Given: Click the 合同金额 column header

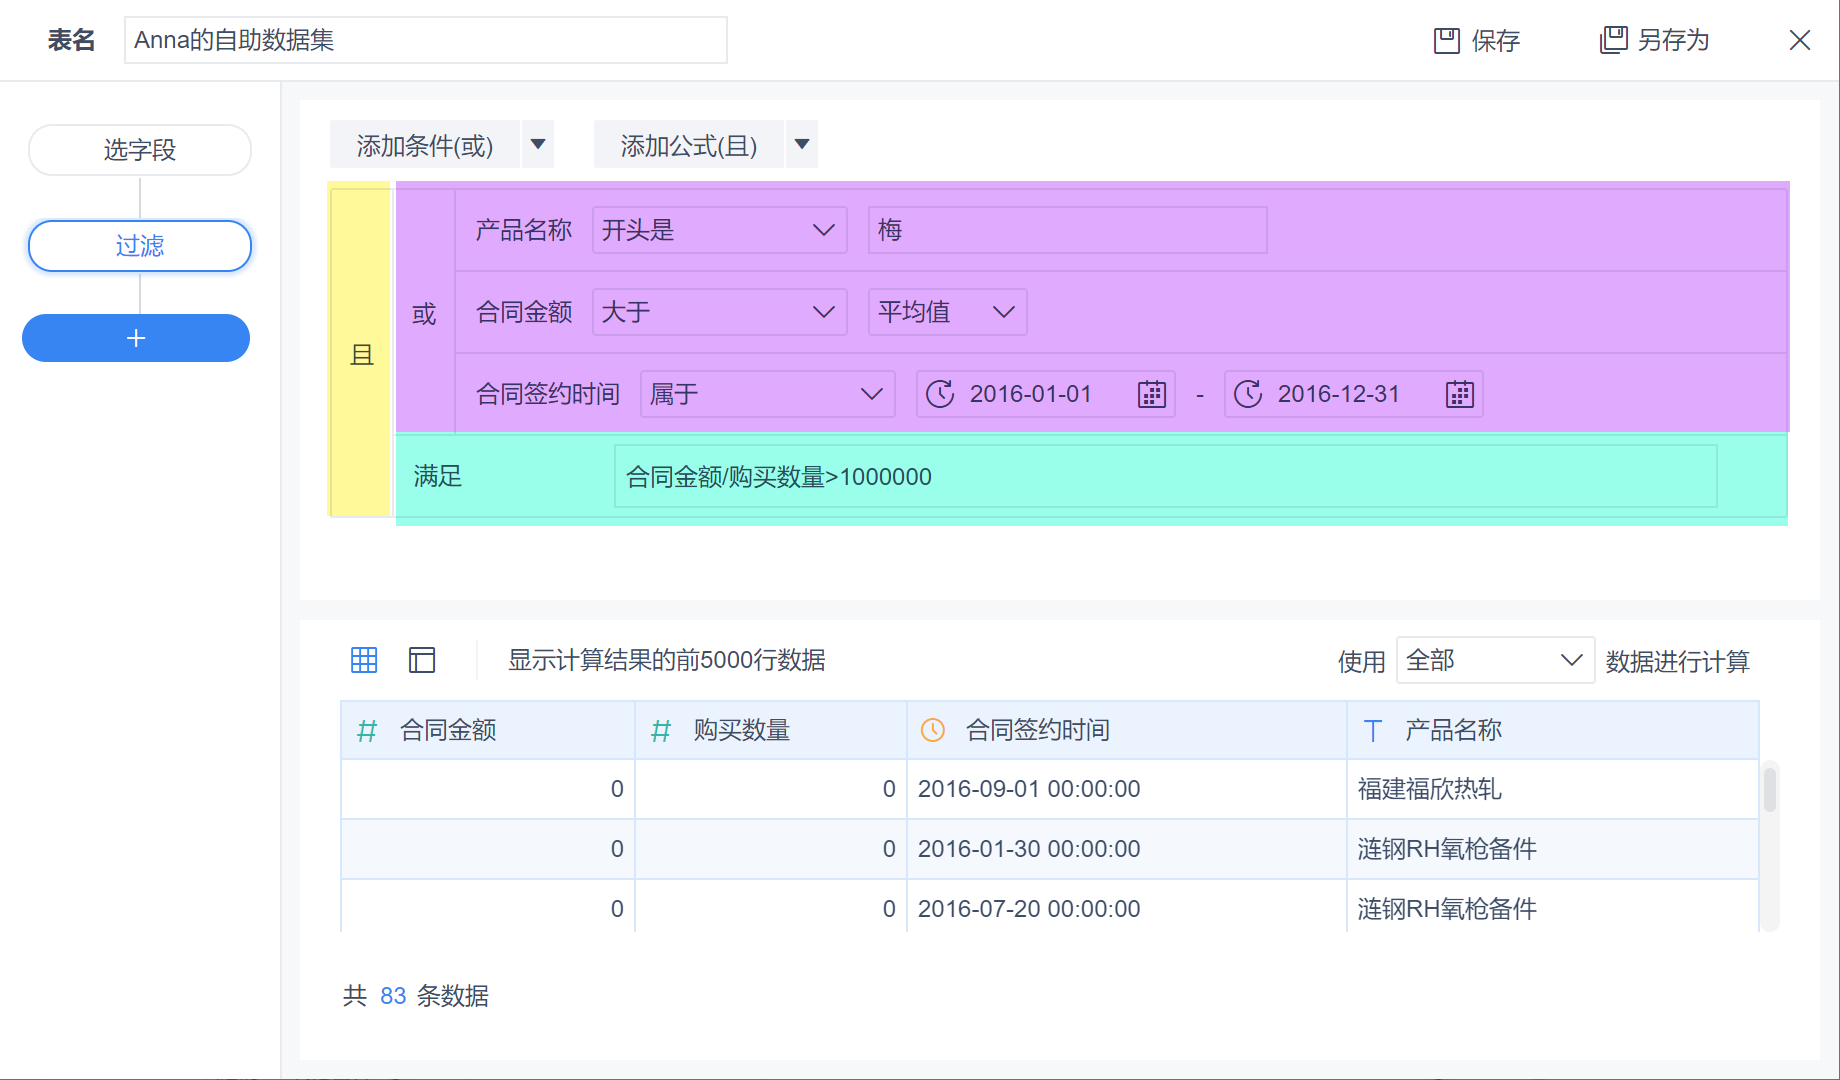Looking at the screenshot, I should tap(488, 730).
